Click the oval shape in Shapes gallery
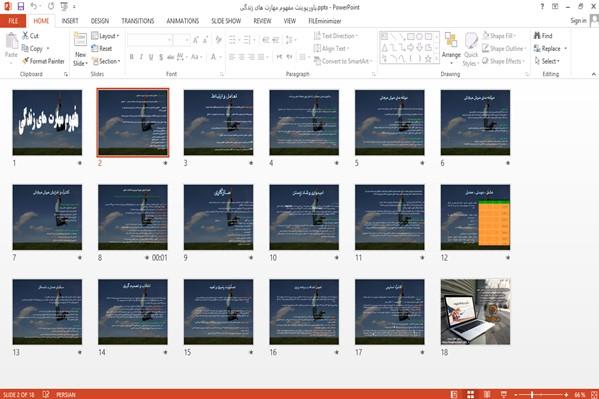Viewport: 599px width, 399px height. click(x=419, y=37)
